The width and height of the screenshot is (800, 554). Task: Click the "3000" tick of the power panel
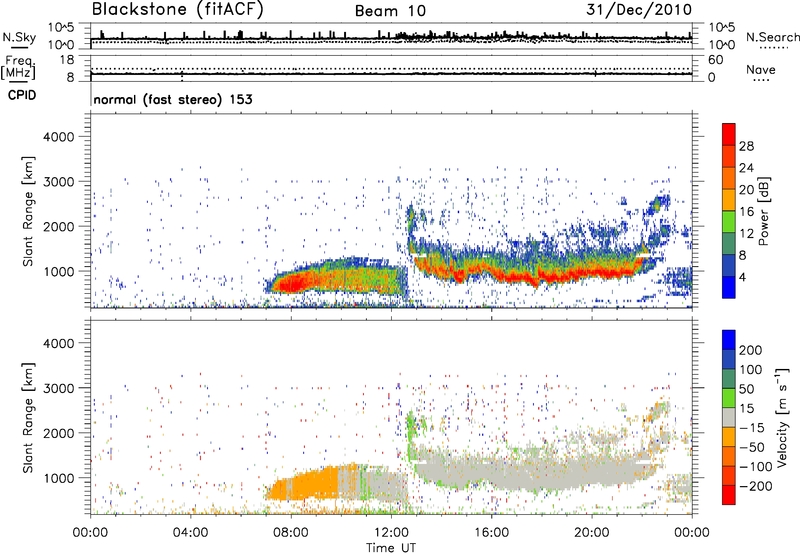point(58,182)
